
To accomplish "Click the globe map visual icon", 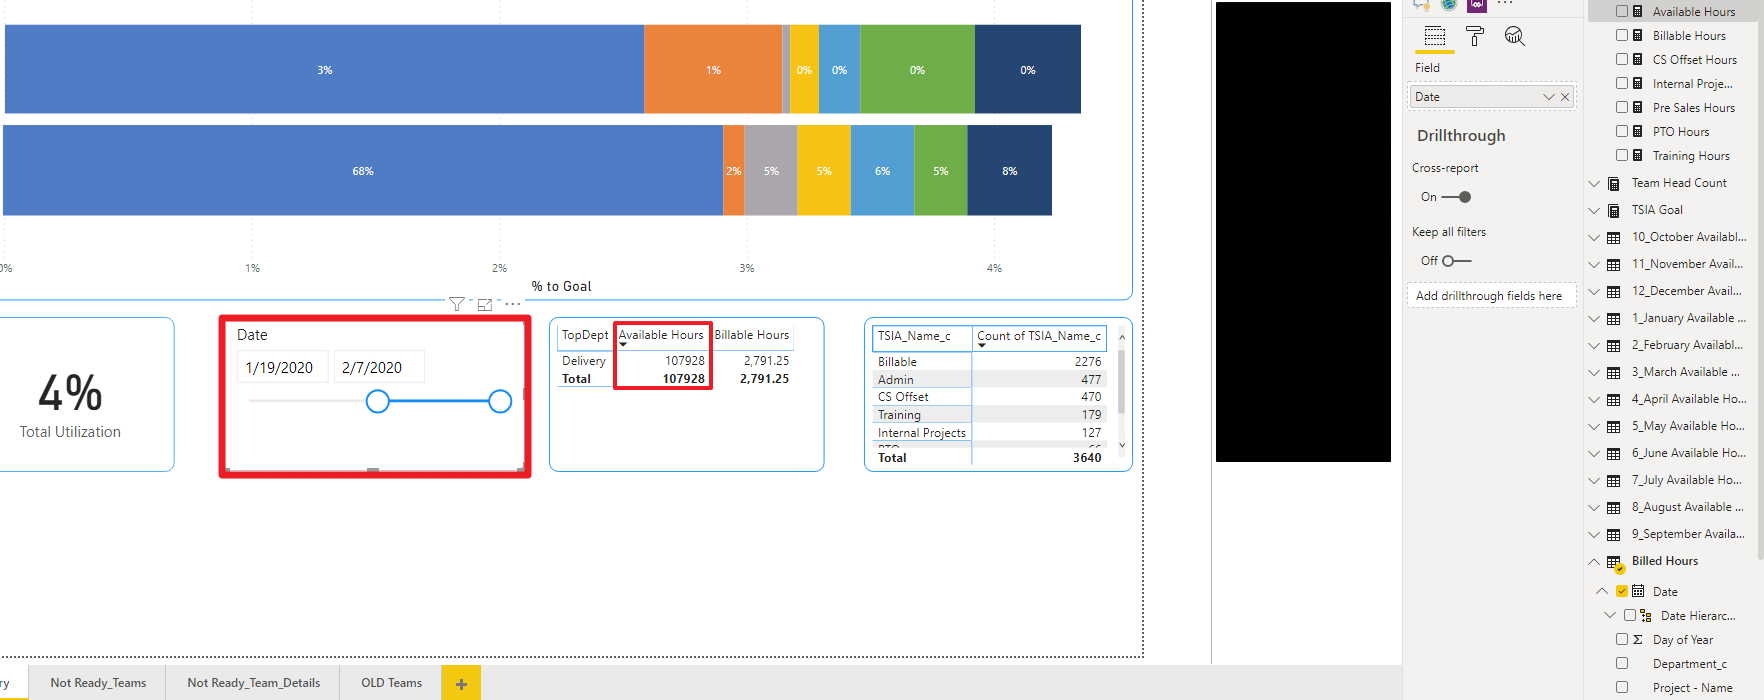I will click(x=1448, y=5).
